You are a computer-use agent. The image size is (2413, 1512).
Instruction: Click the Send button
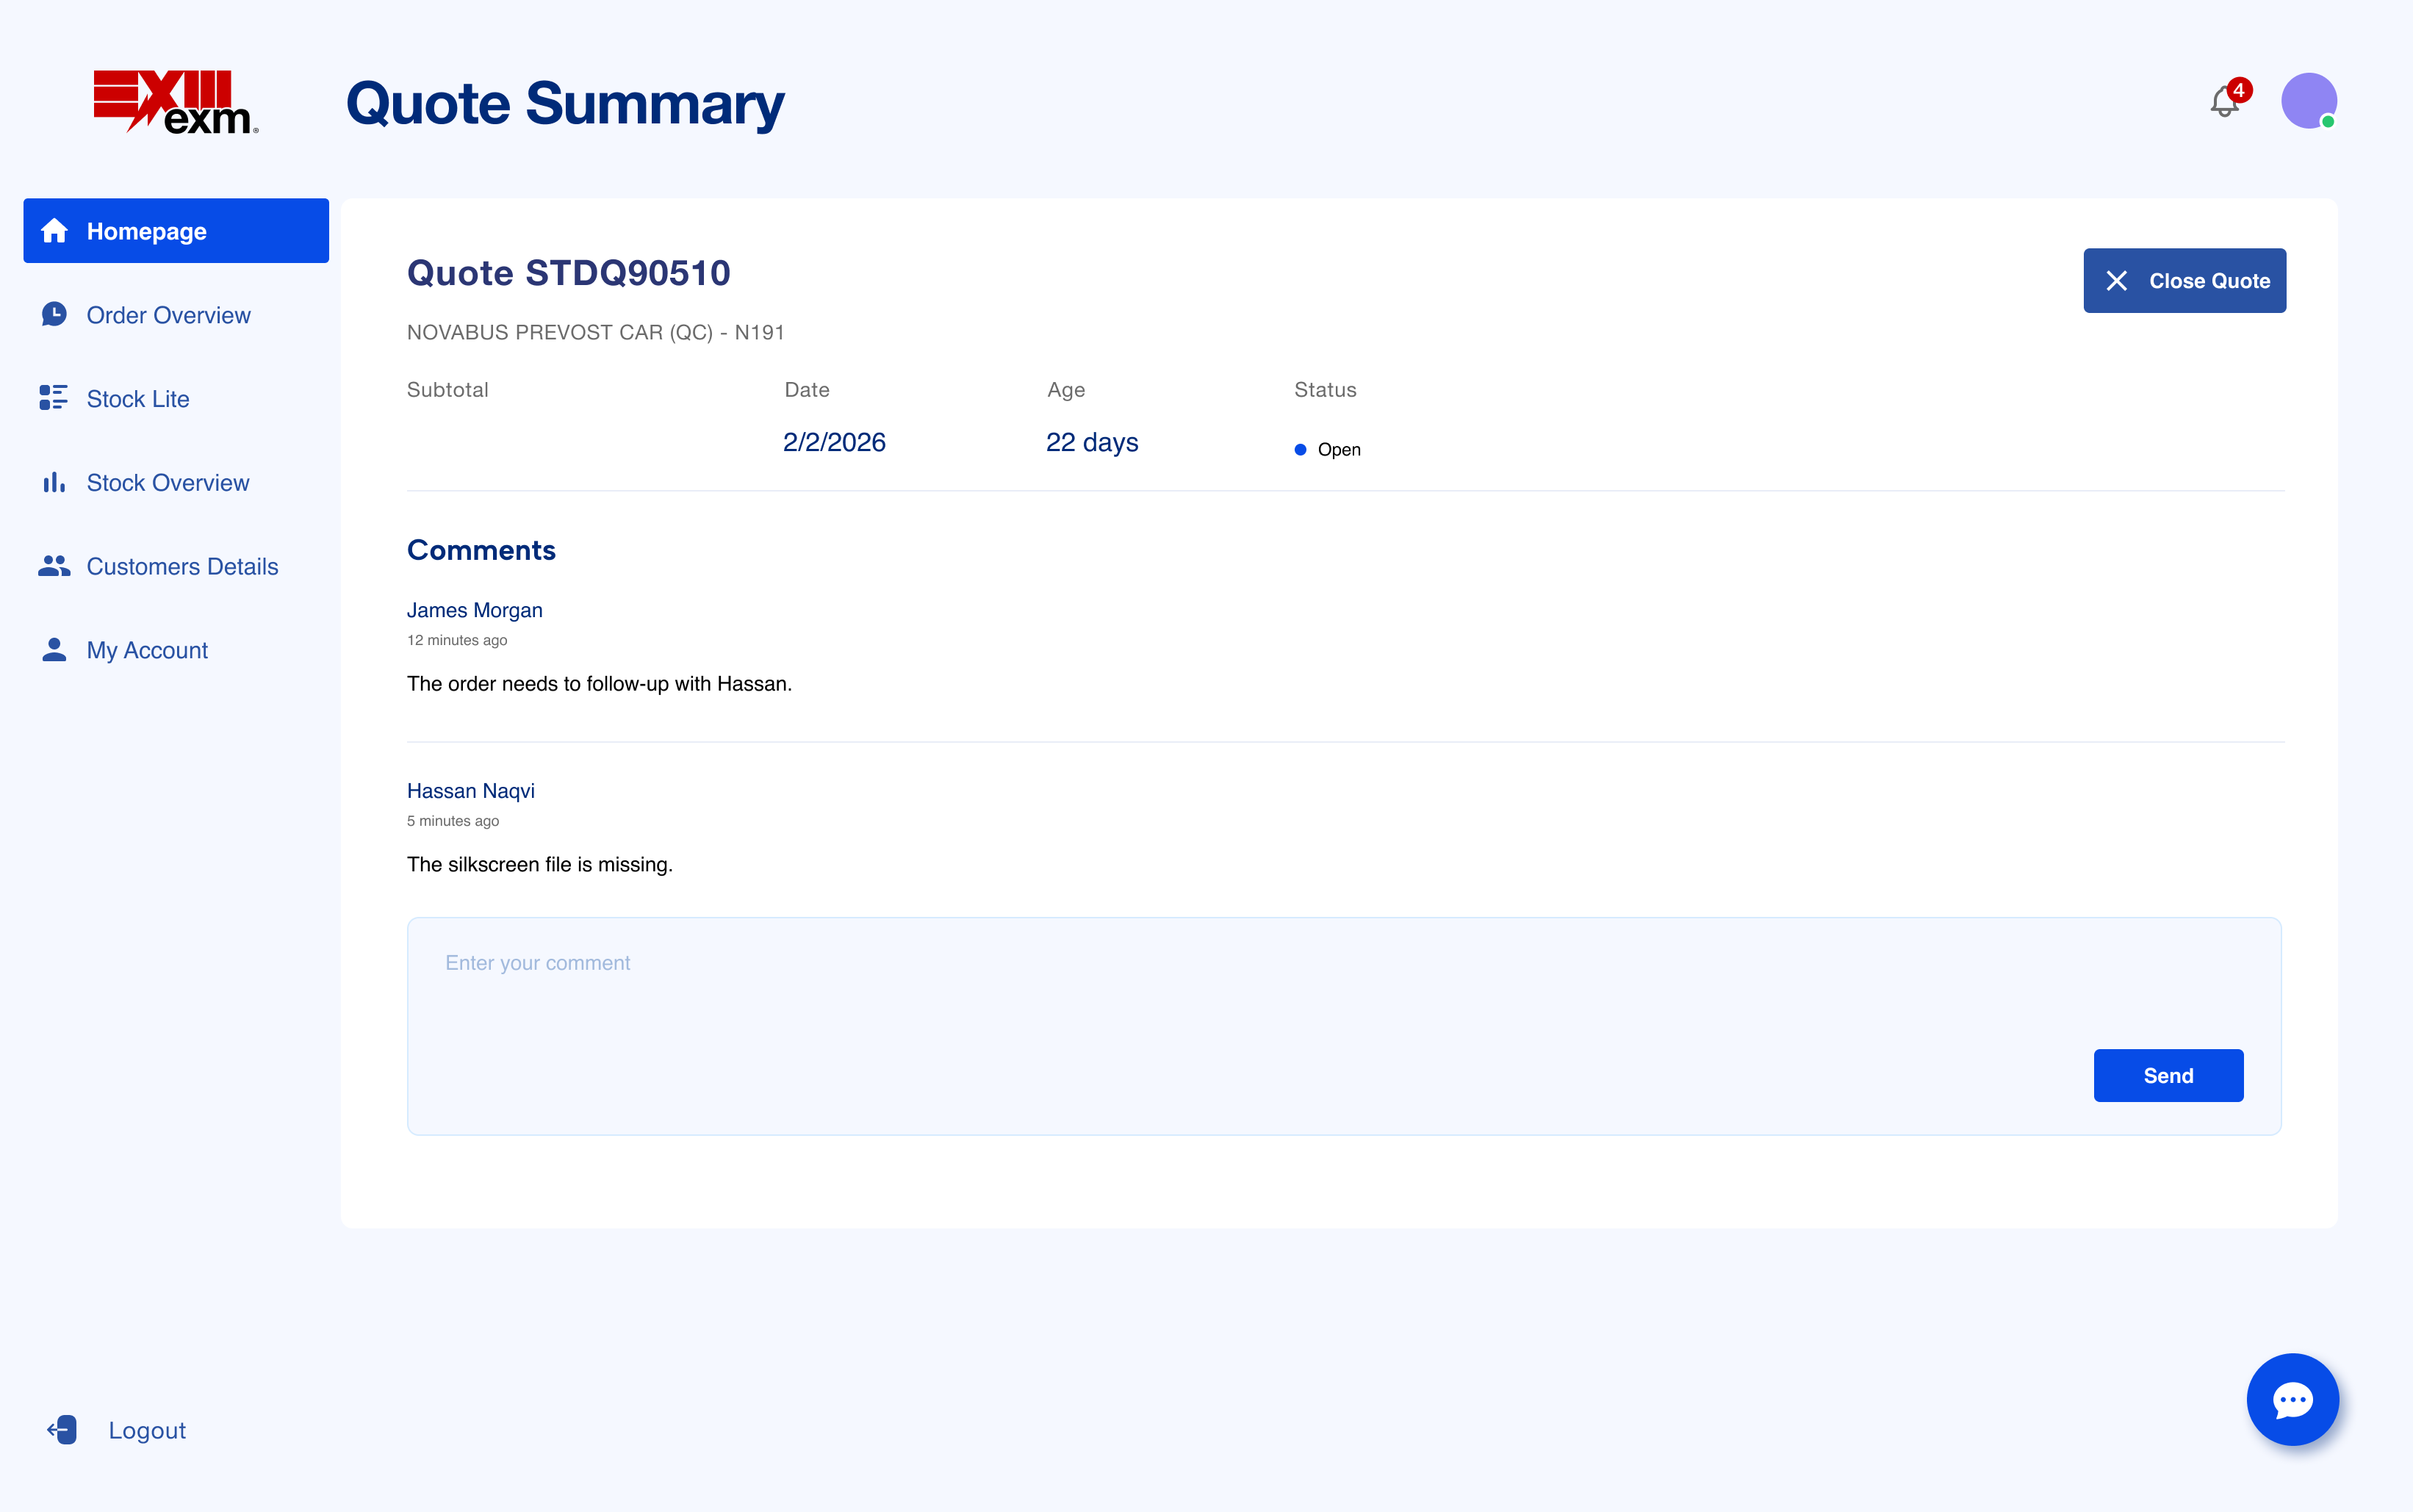[2168, 1075]
